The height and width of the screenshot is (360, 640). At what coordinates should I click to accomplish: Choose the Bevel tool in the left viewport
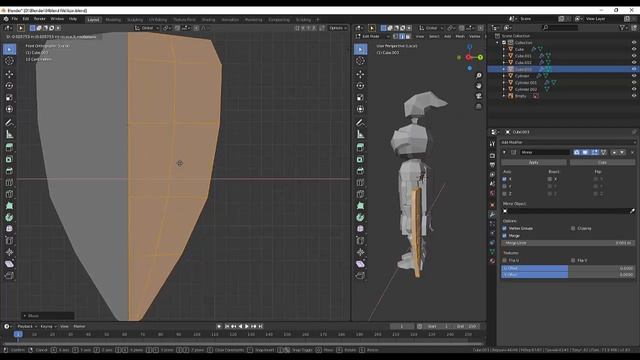[x=9, y=171]
